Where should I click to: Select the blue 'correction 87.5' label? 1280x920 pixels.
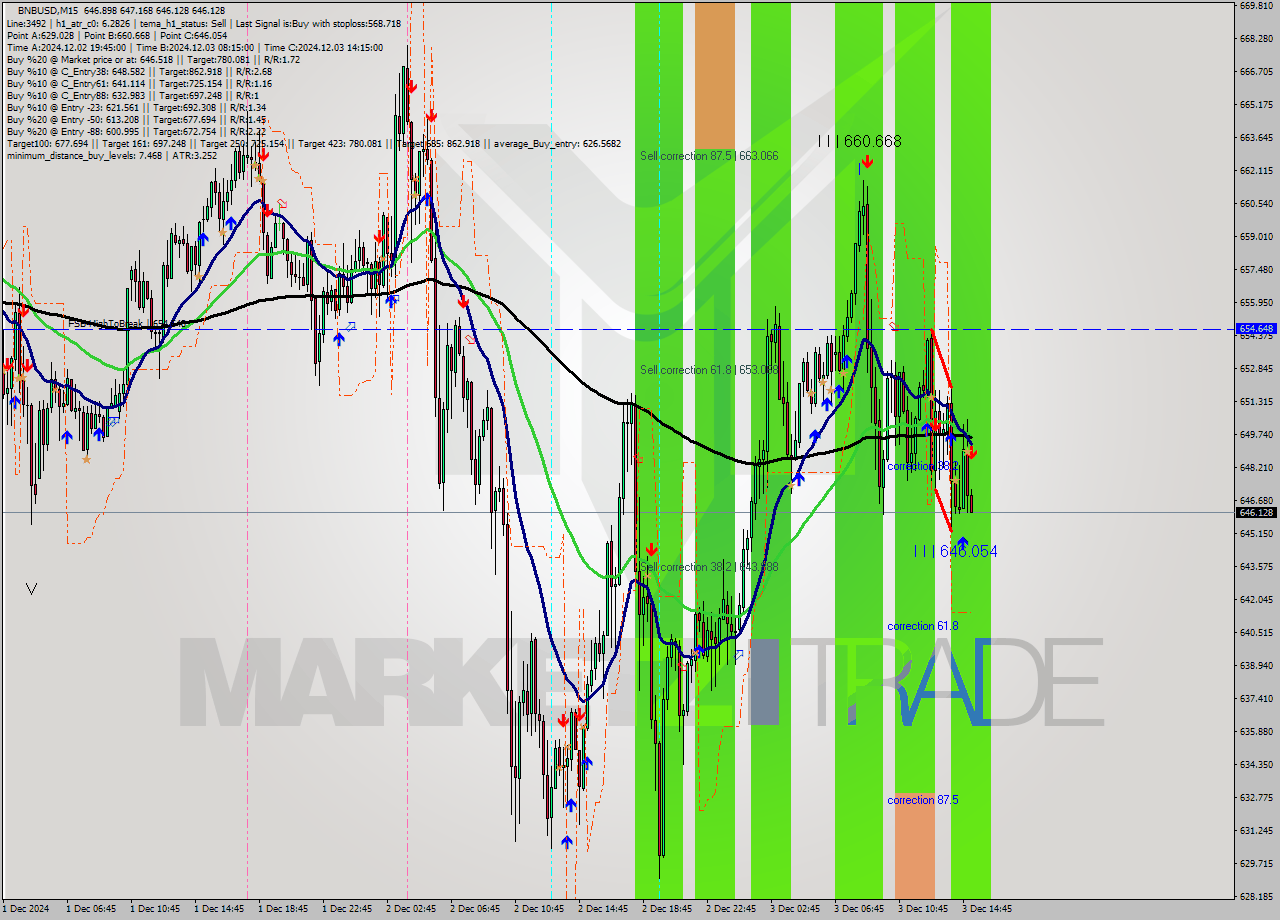923,800
